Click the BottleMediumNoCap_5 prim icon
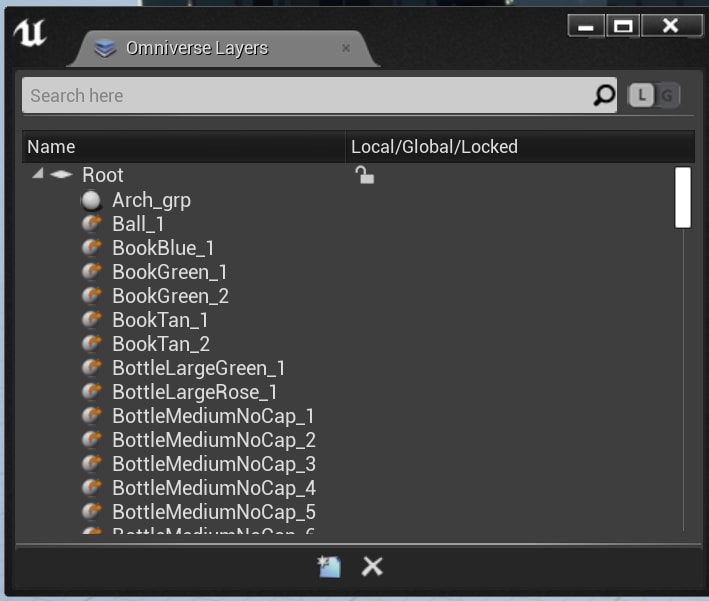This screenshot has height=601, width=709. pos(92,511)
